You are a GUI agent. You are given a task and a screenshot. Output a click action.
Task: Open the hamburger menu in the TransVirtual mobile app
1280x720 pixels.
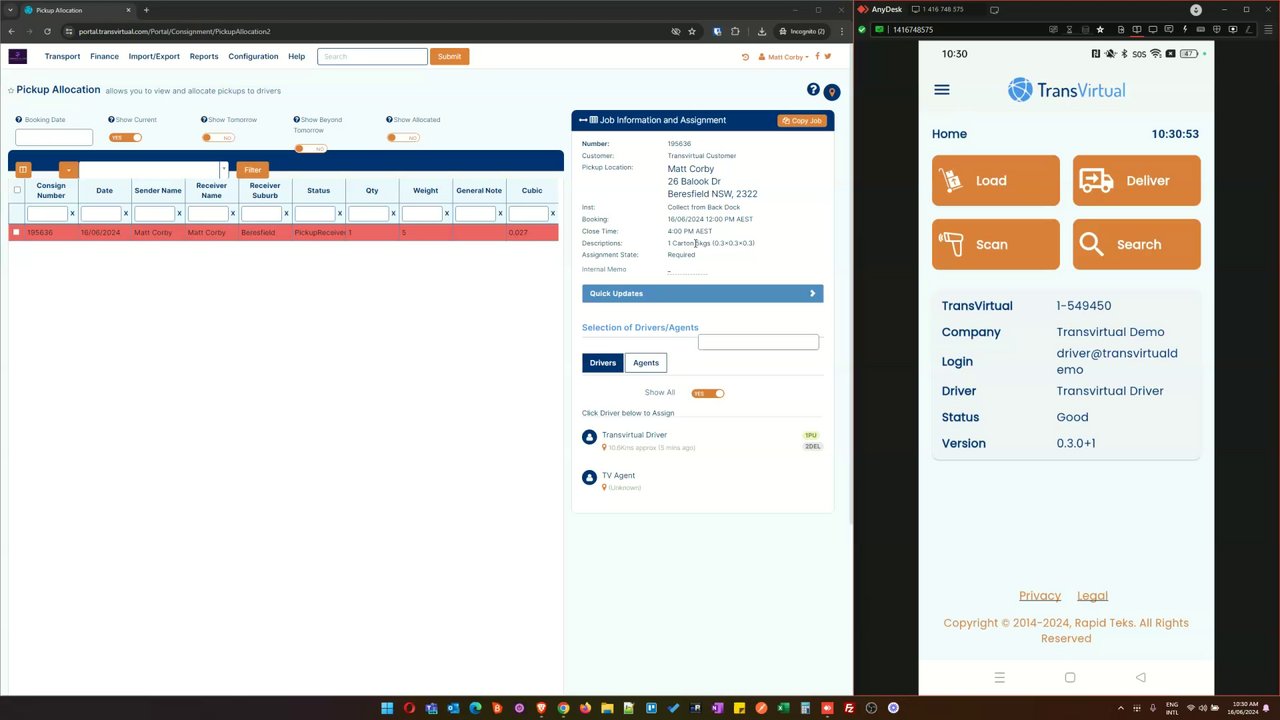941,90
